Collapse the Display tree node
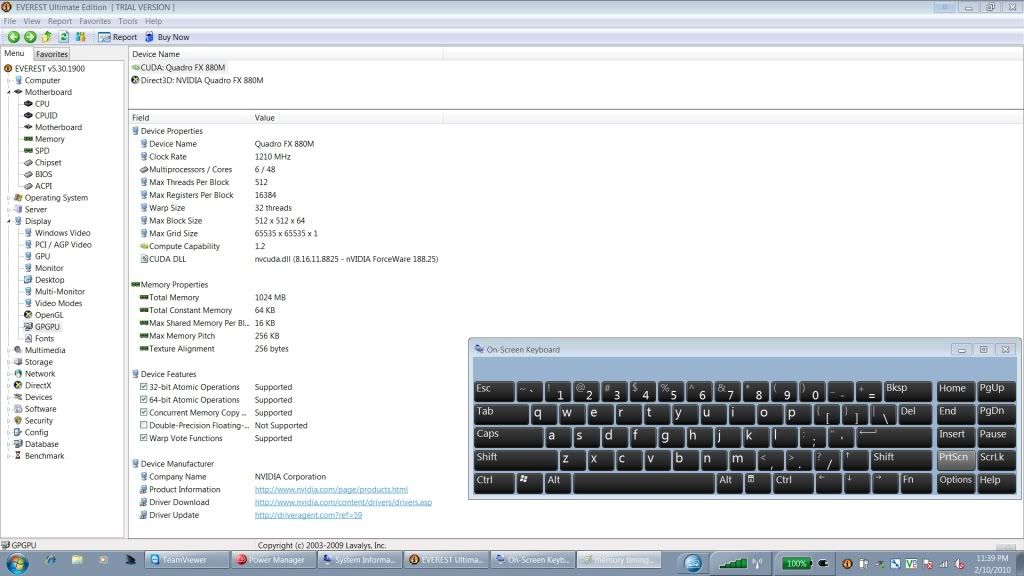This screenshot has height=576, width=1024. pyautogui.click(x=8, y=221)
